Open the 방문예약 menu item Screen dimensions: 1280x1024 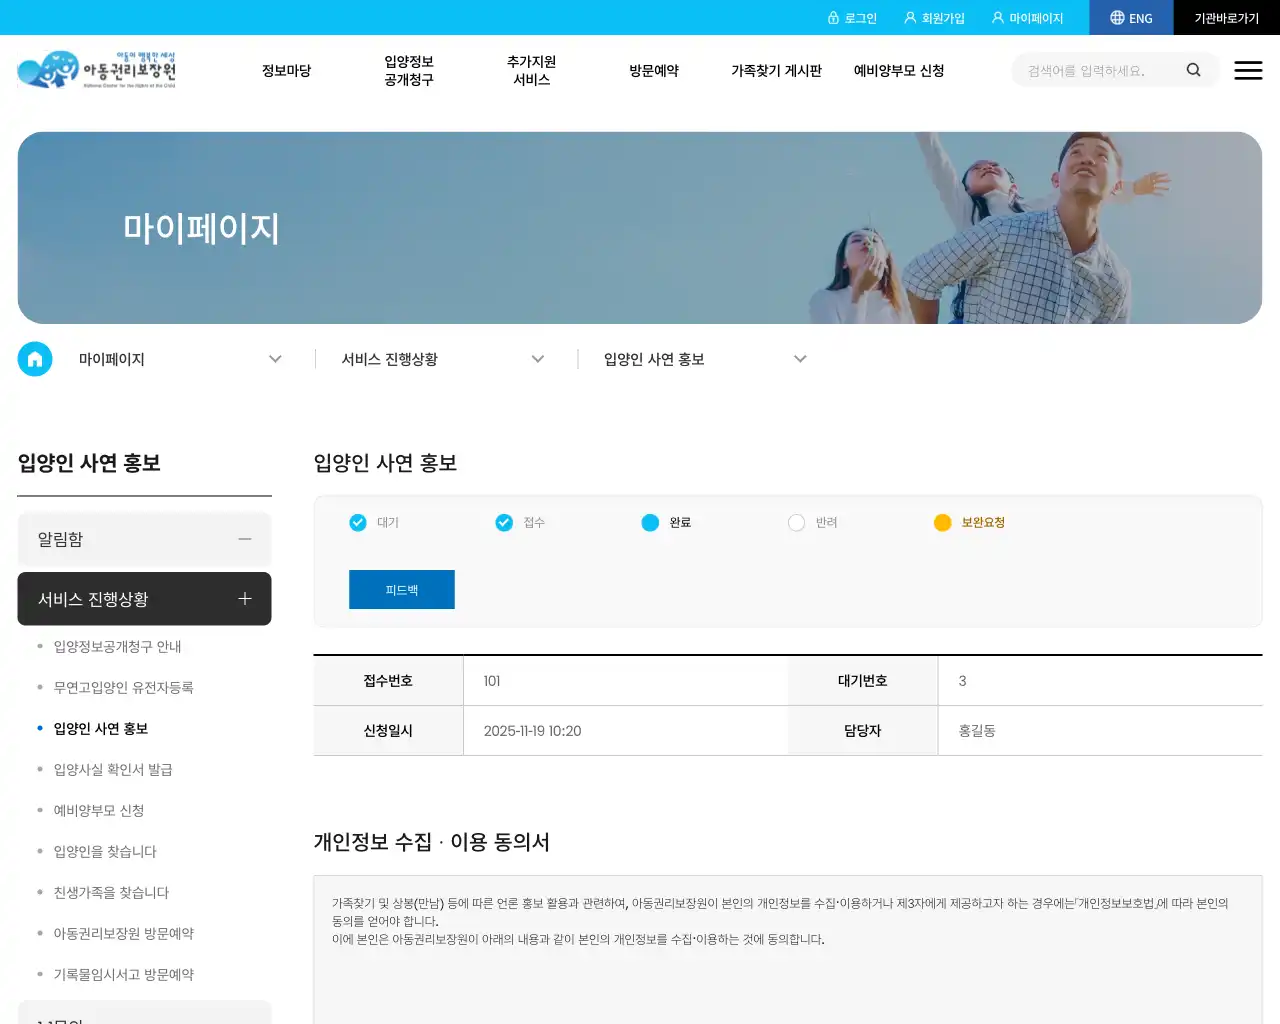[x=654, y=70]
